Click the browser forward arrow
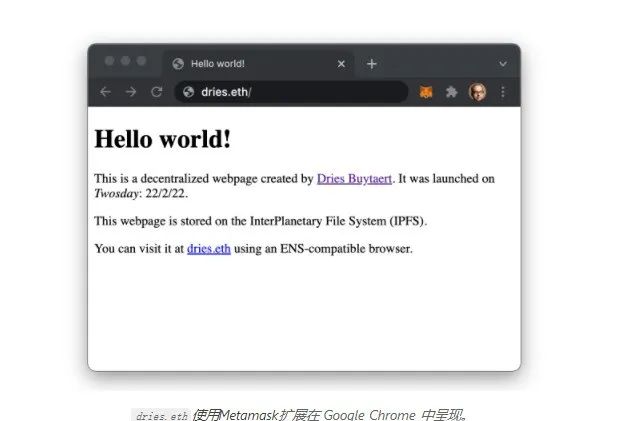Image resolution: width=638 pixels, height=421 pixels. click(x=131, y=92)
